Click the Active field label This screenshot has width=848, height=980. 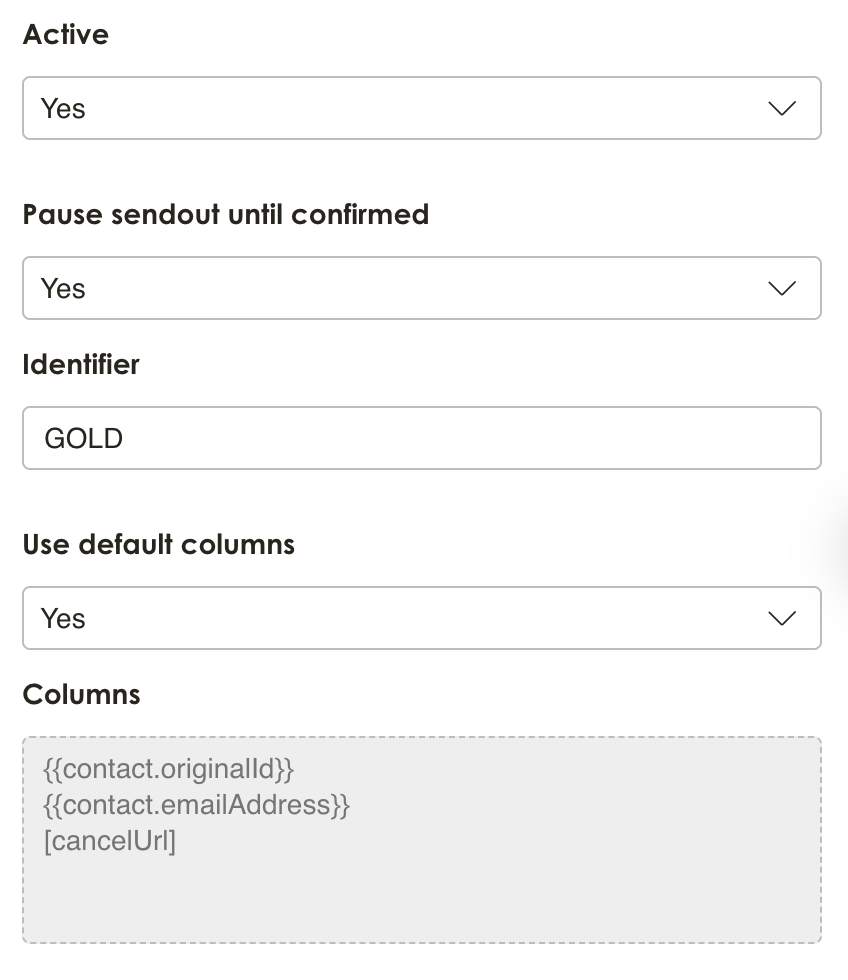[66, 34]
